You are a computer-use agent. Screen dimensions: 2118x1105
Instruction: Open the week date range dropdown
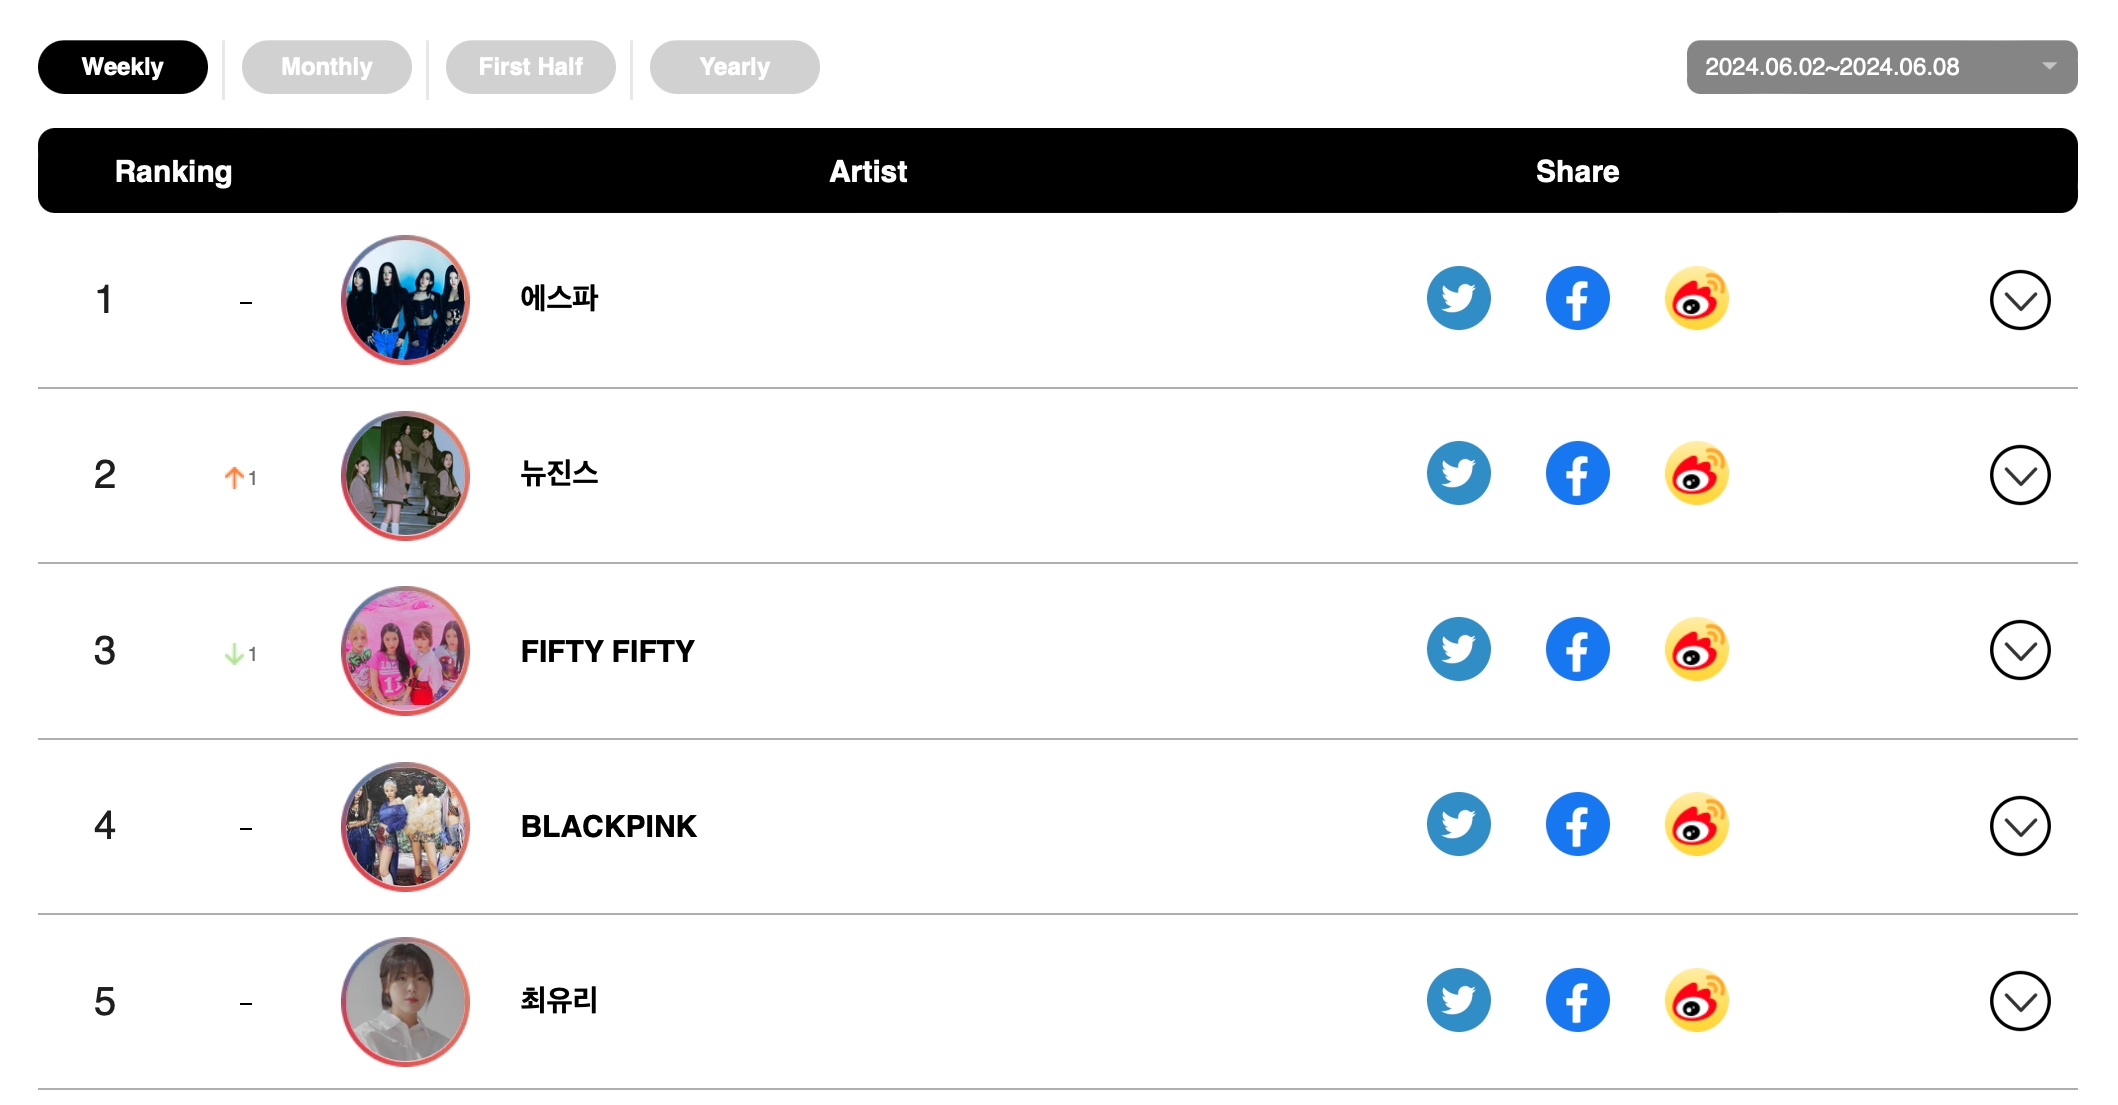tap(1881, 67)
